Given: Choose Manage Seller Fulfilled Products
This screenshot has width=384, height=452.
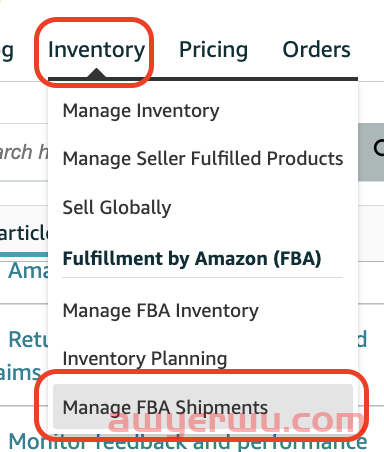Looking at the screenshot, I should 203,158.
